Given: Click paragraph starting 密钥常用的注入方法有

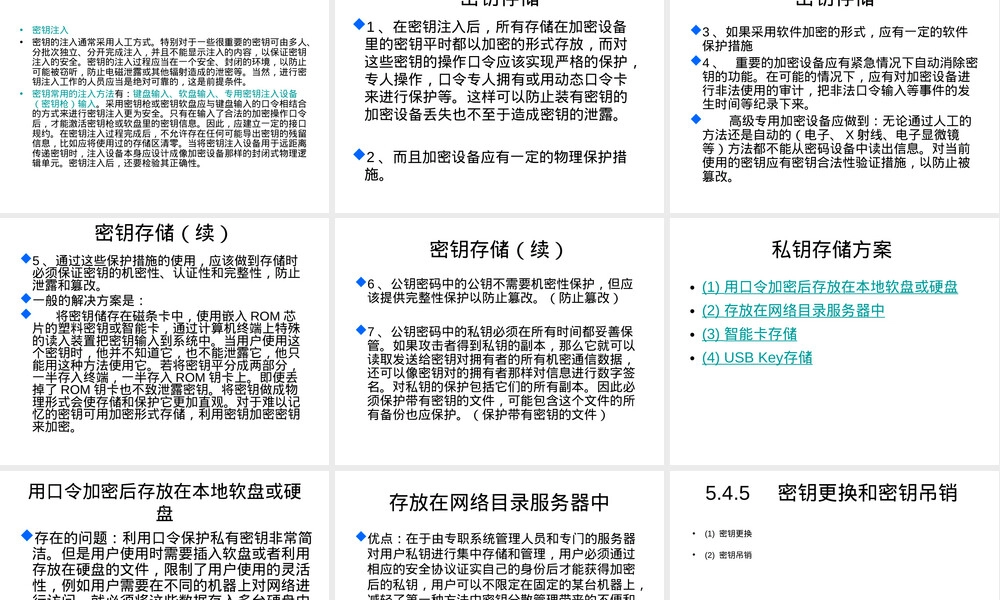Looking at the screenshot, I should point(169,128).
